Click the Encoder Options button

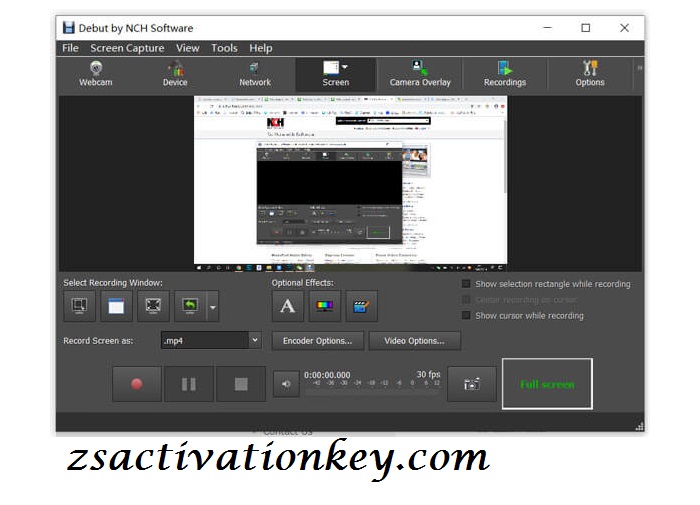[317, 341]
